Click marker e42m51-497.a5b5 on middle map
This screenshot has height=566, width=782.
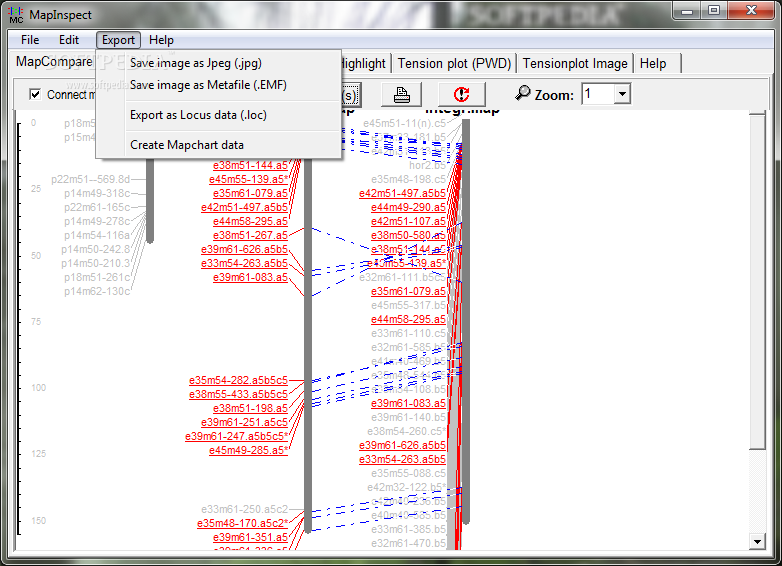(x=244, y=207)
